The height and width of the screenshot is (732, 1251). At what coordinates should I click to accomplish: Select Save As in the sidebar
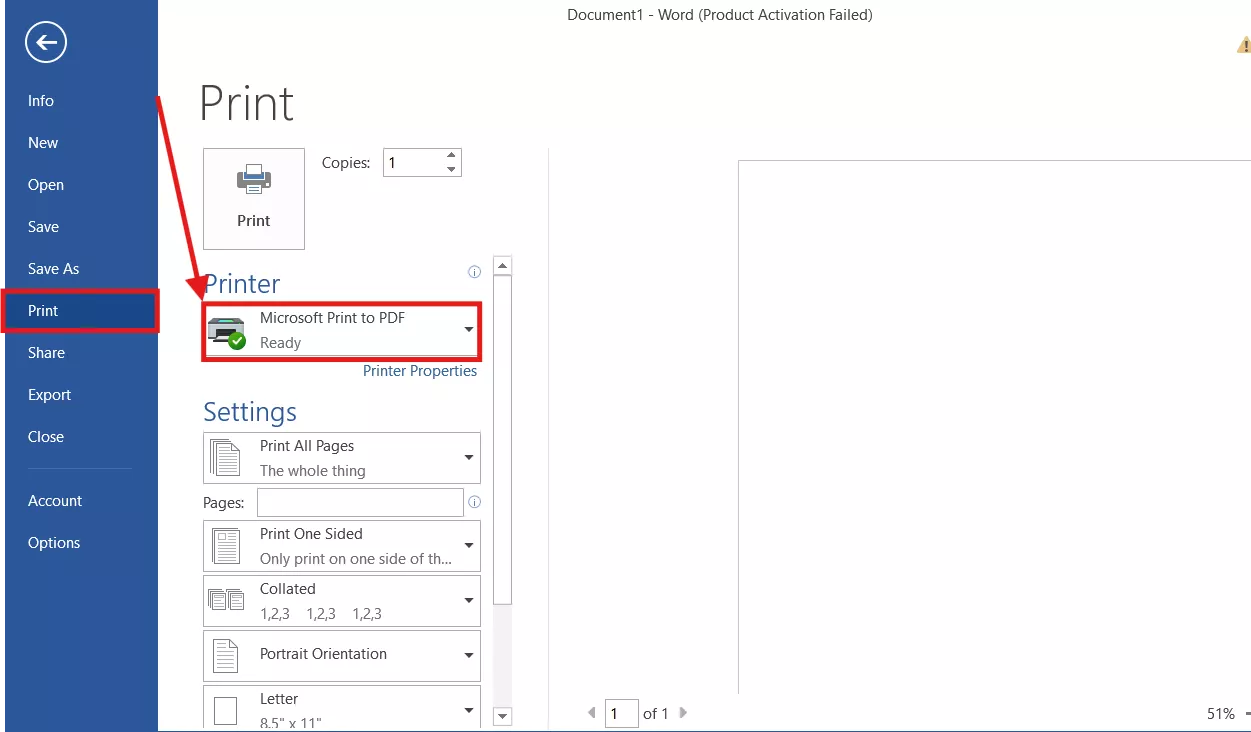point(53,268)
